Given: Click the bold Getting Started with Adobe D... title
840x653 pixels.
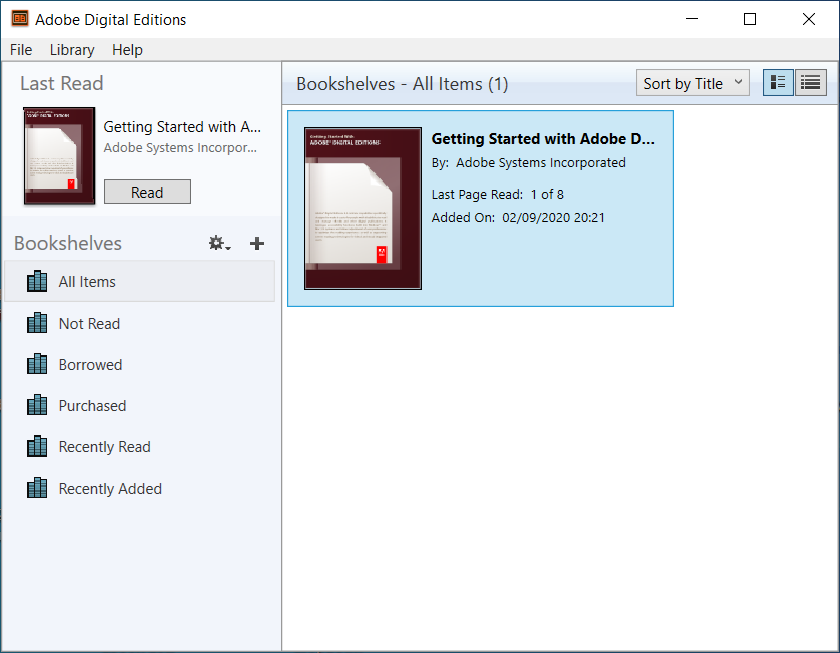Looking at the screenshot, I should (x=543, y=139).
